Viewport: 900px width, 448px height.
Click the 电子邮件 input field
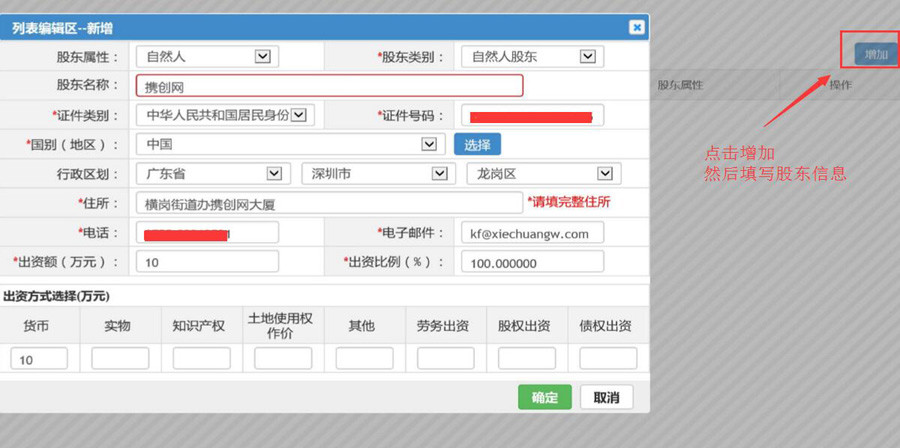click(x=532, y=233)
